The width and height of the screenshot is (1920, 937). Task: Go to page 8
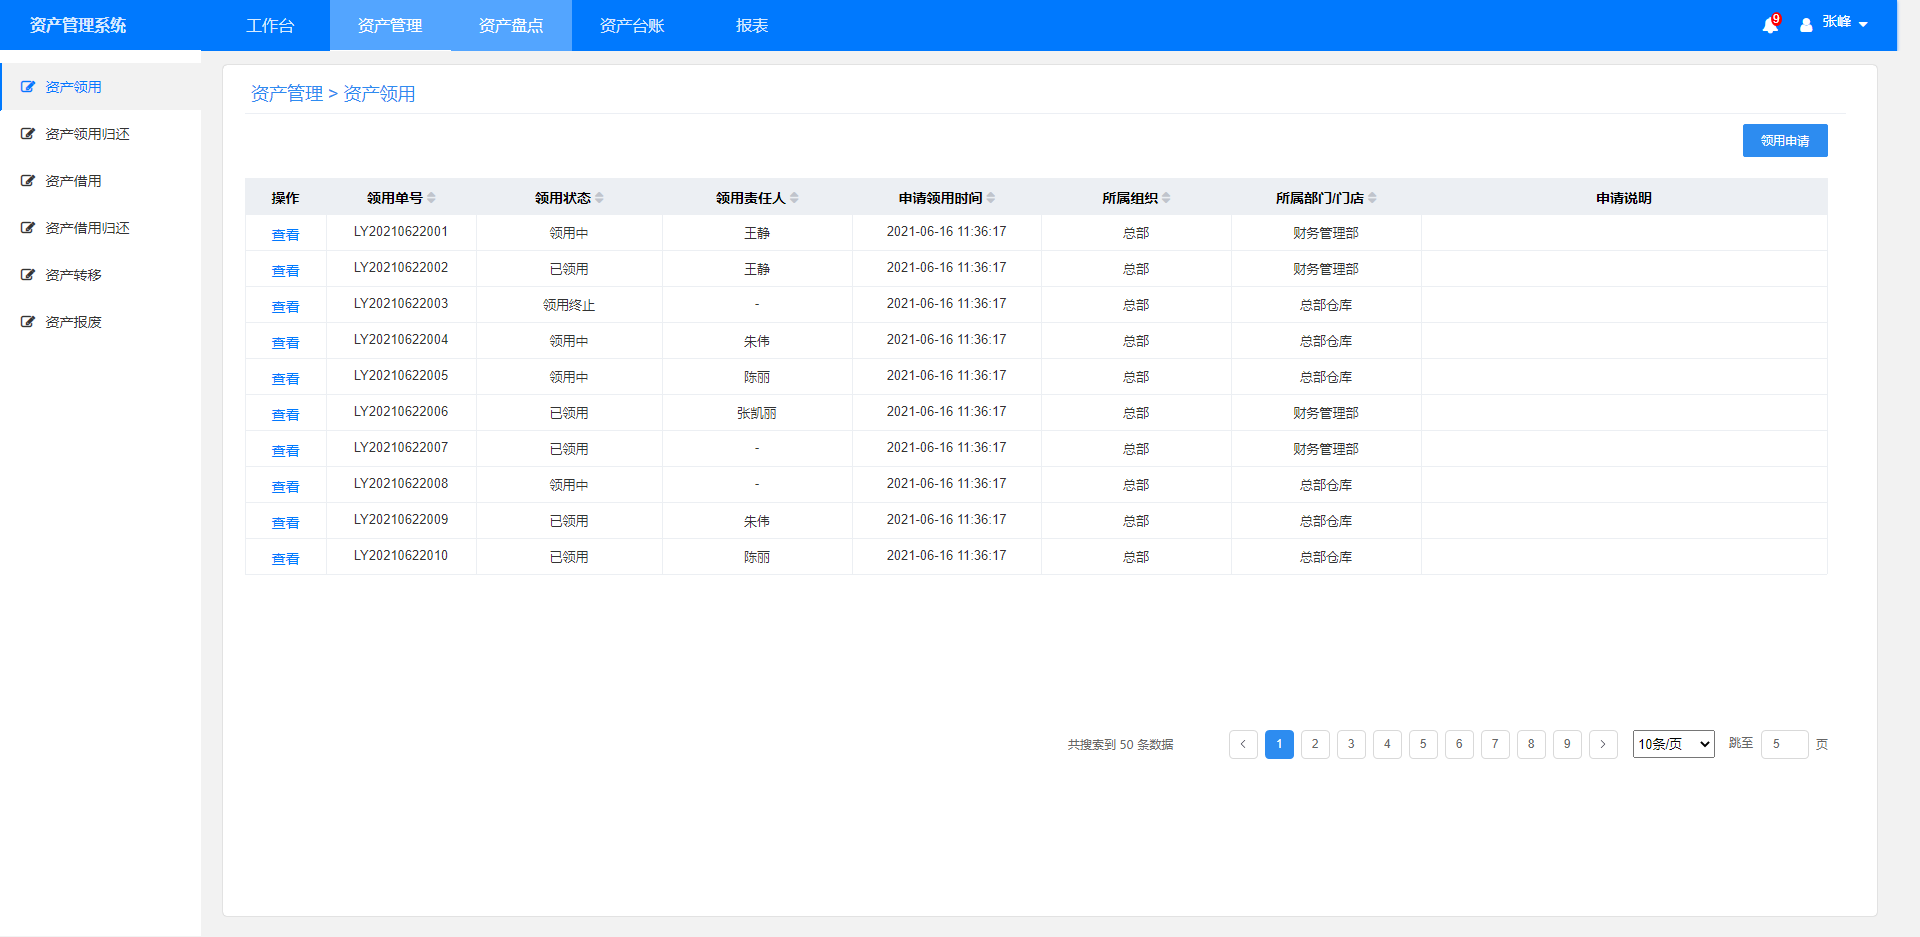pos(1531,744)
